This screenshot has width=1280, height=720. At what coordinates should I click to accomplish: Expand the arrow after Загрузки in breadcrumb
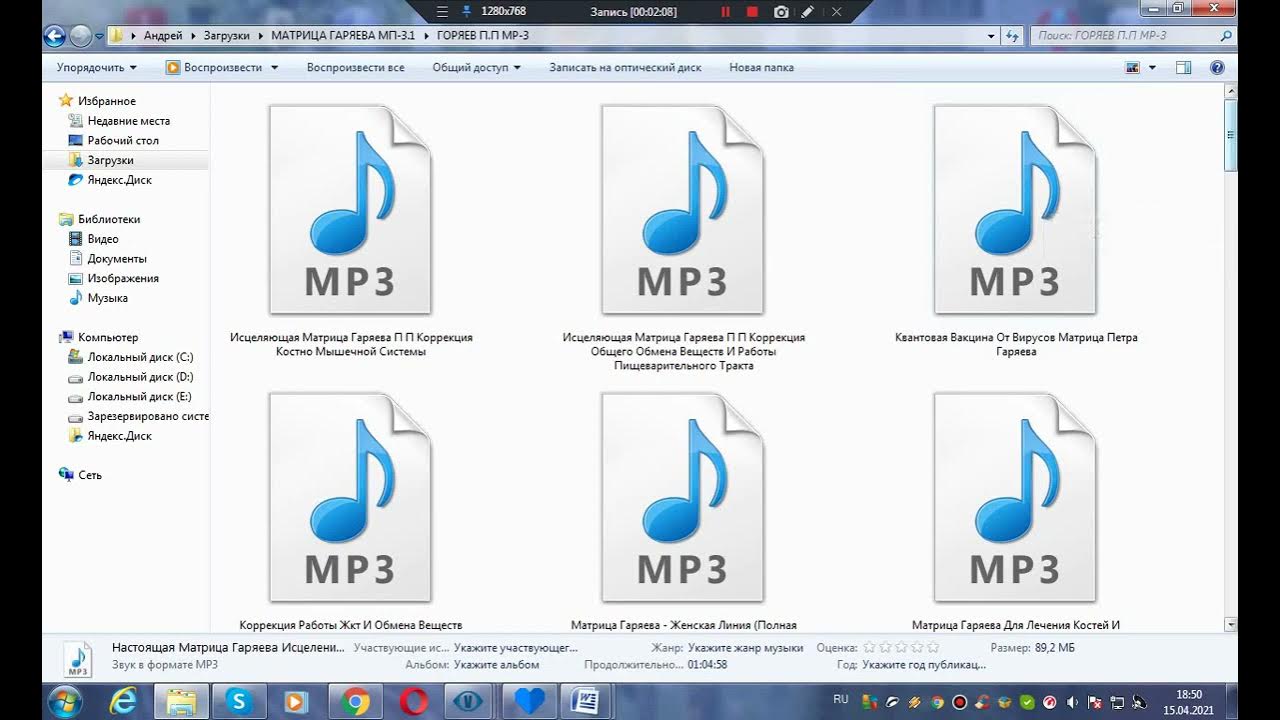pos(260,36)
